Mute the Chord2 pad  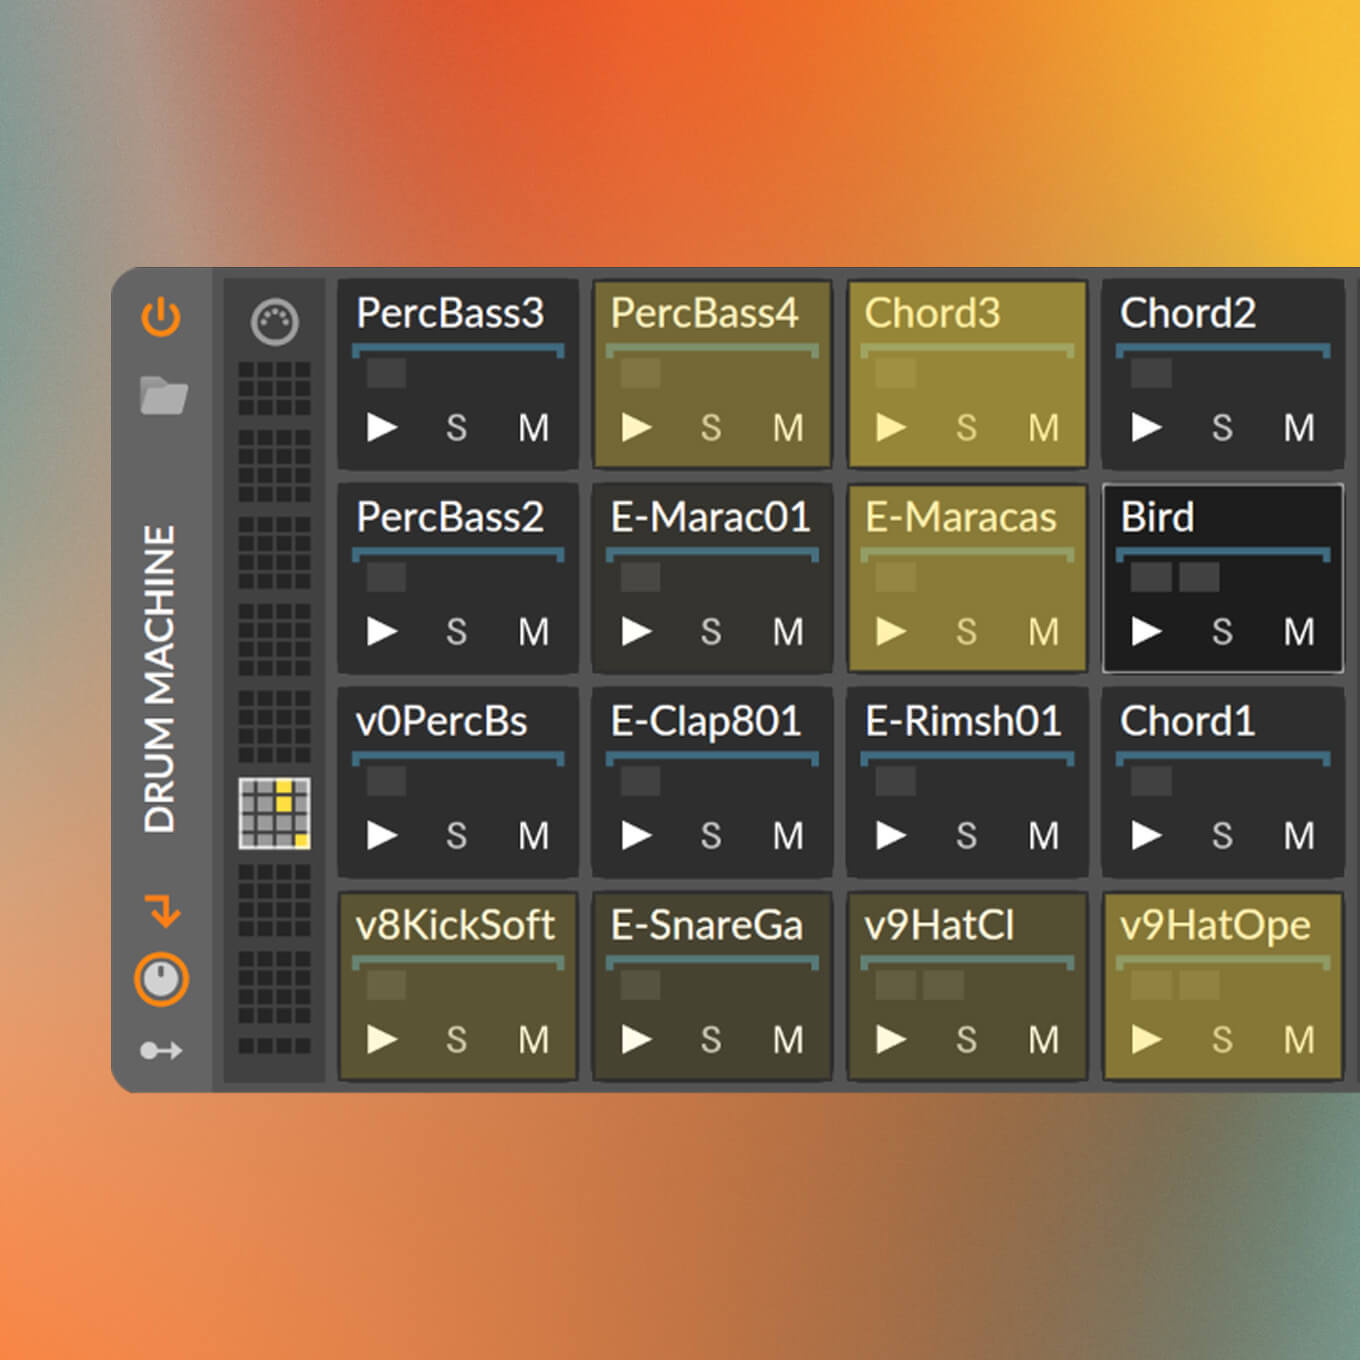pos(1299,428)
